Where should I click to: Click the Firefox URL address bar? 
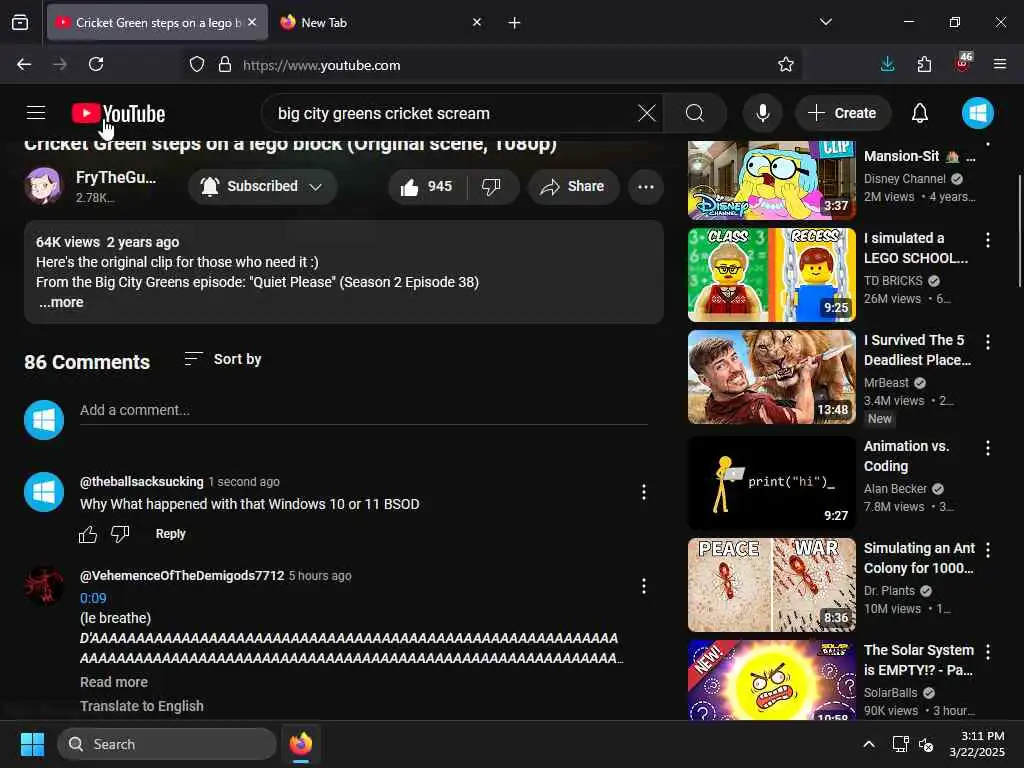(491, 65)
